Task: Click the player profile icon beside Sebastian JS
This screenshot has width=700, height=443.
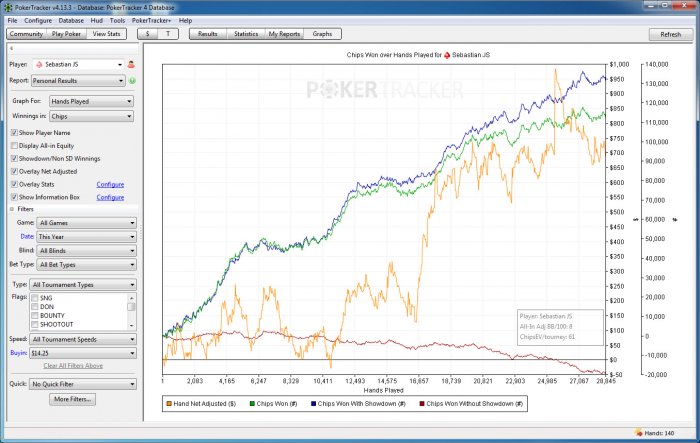Action: coord(131,64)
